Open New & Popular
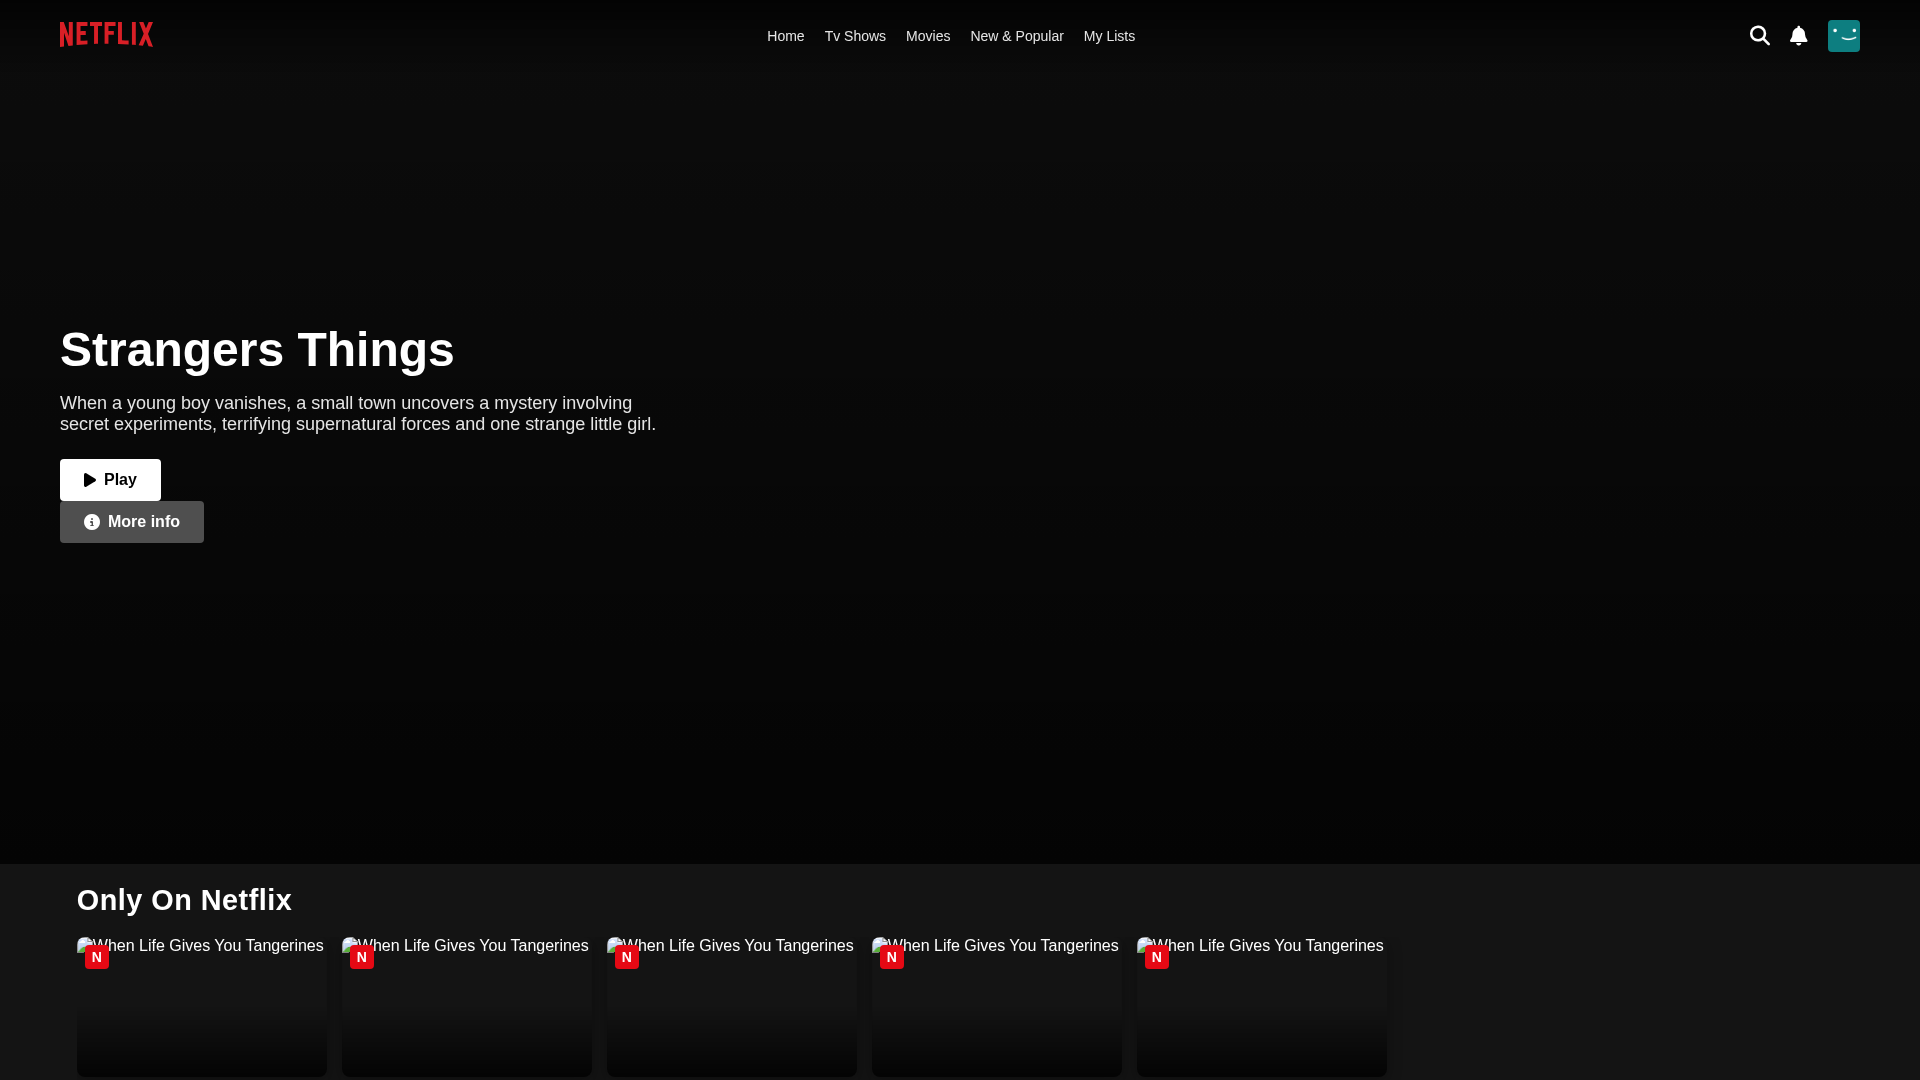This screenshot has height=1080, width=1920. 1016,36
